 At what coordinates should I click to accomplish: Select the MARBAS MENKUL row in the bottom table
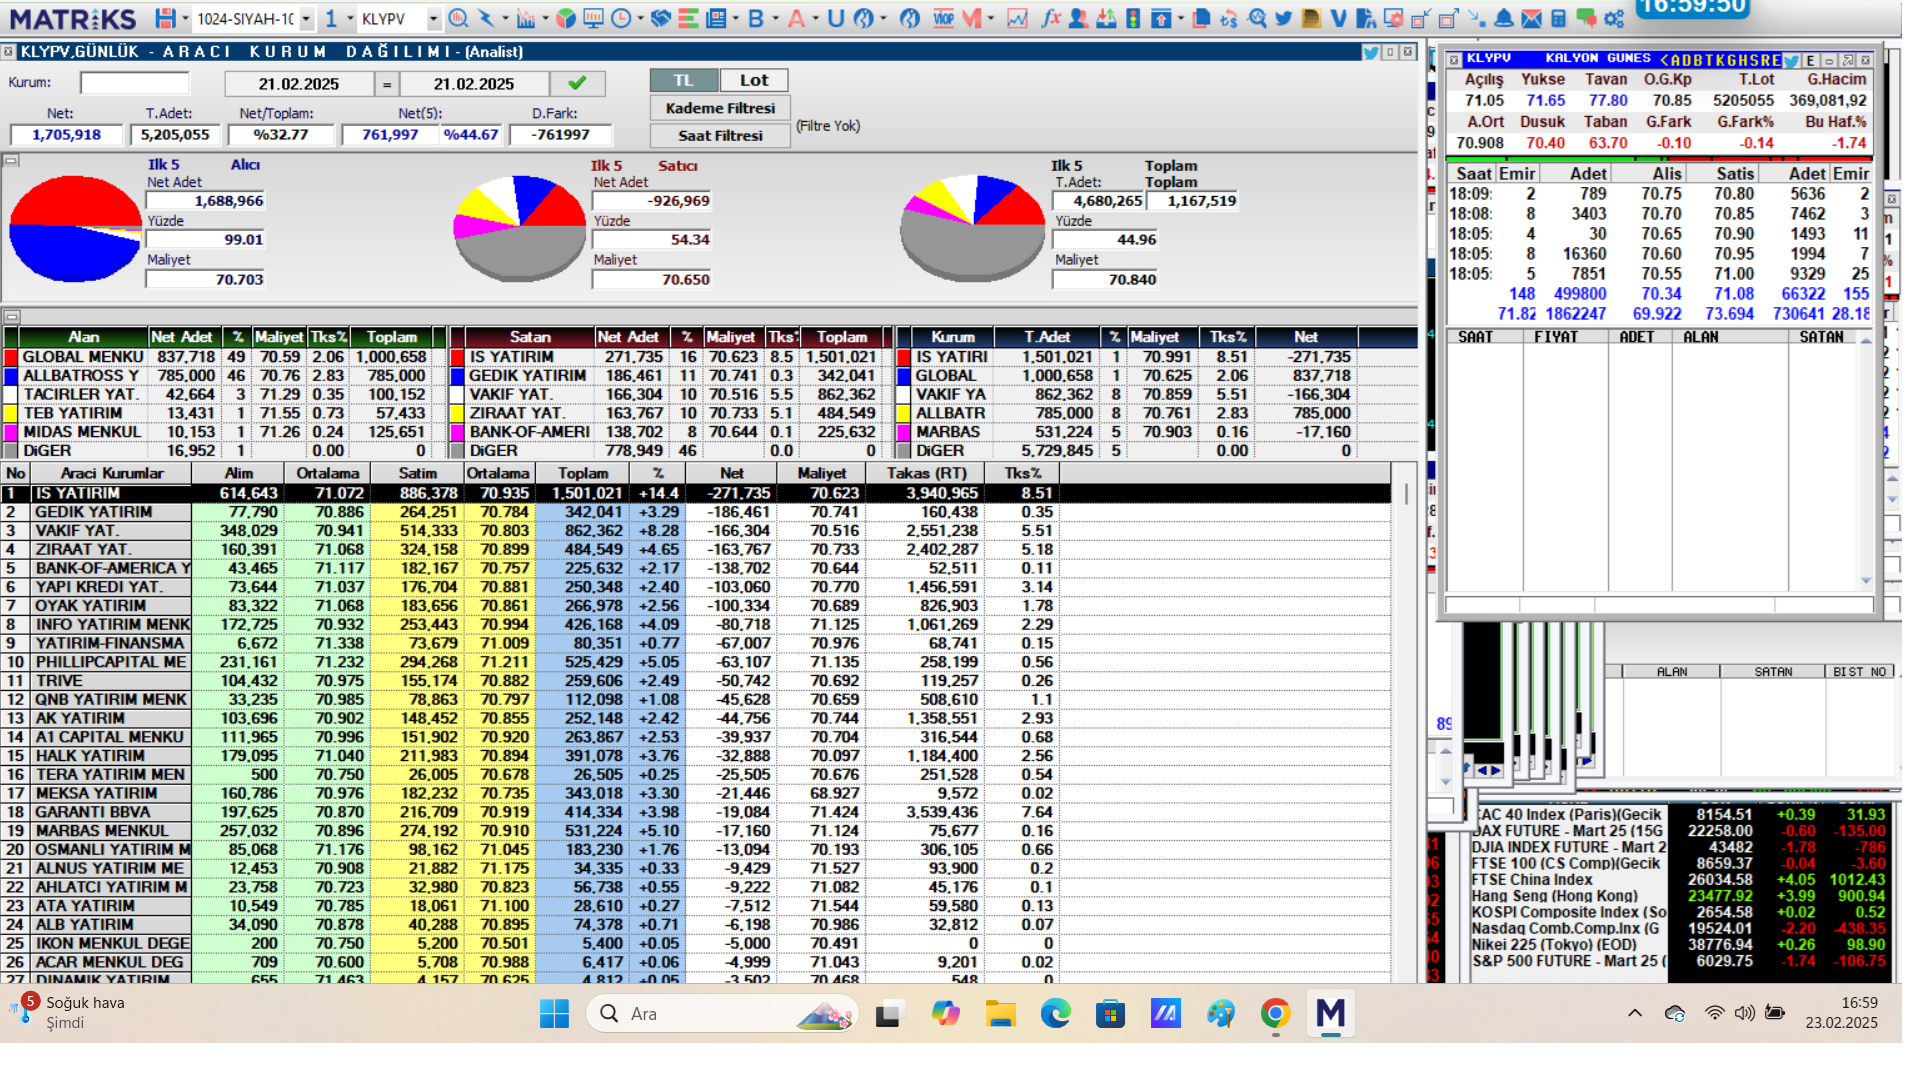695,831
